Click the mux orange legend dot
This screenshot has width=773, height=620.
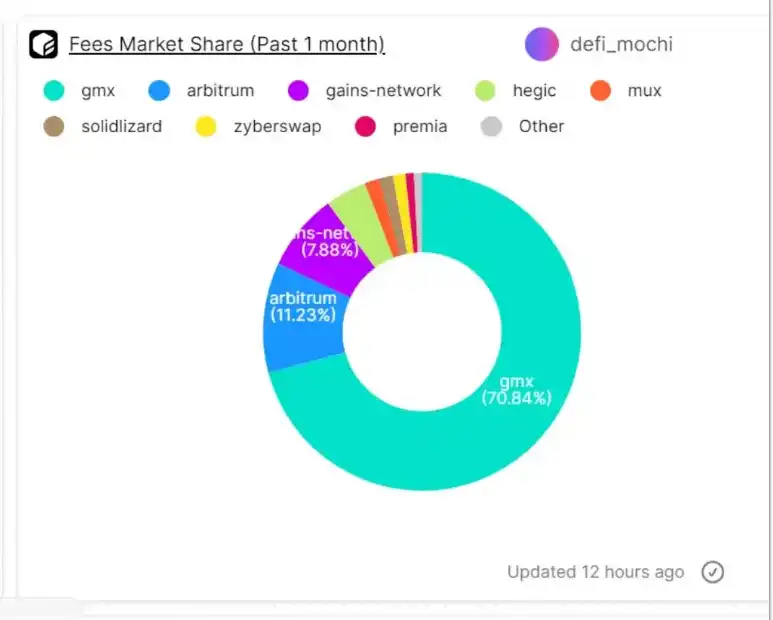(600, 91)
